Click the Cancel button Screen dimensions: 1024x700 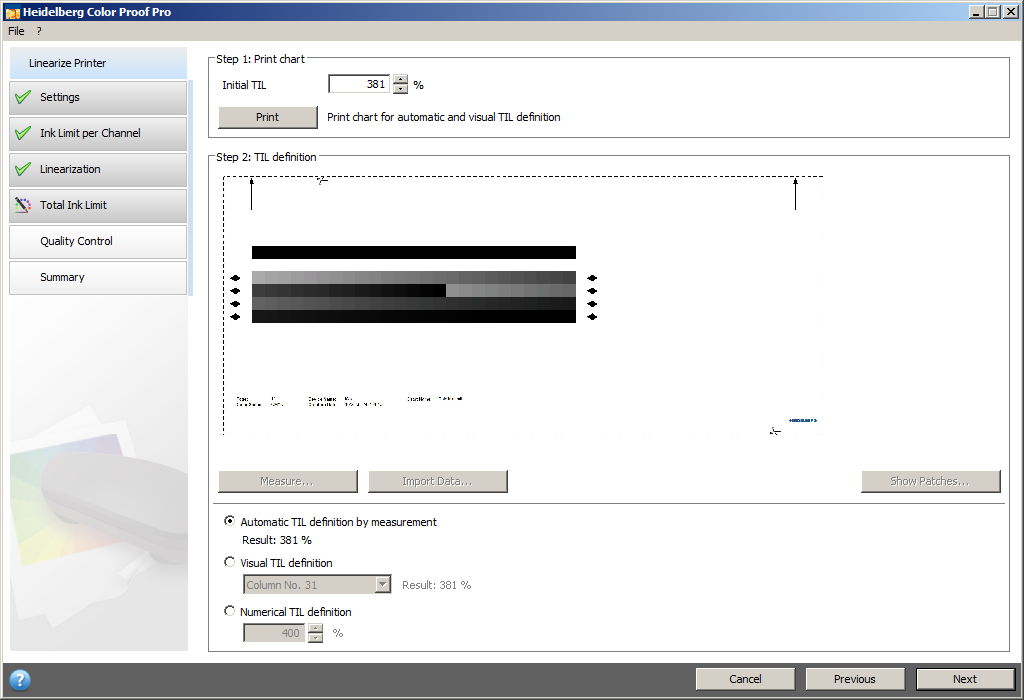(745, 679)
